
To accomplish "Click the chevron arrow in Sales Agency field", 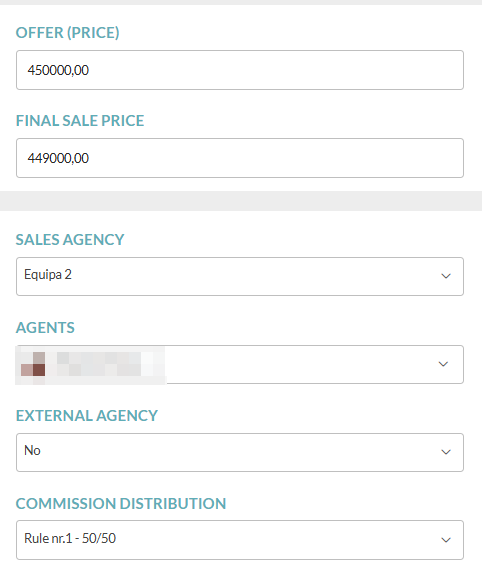I will [x=446, y=276].
